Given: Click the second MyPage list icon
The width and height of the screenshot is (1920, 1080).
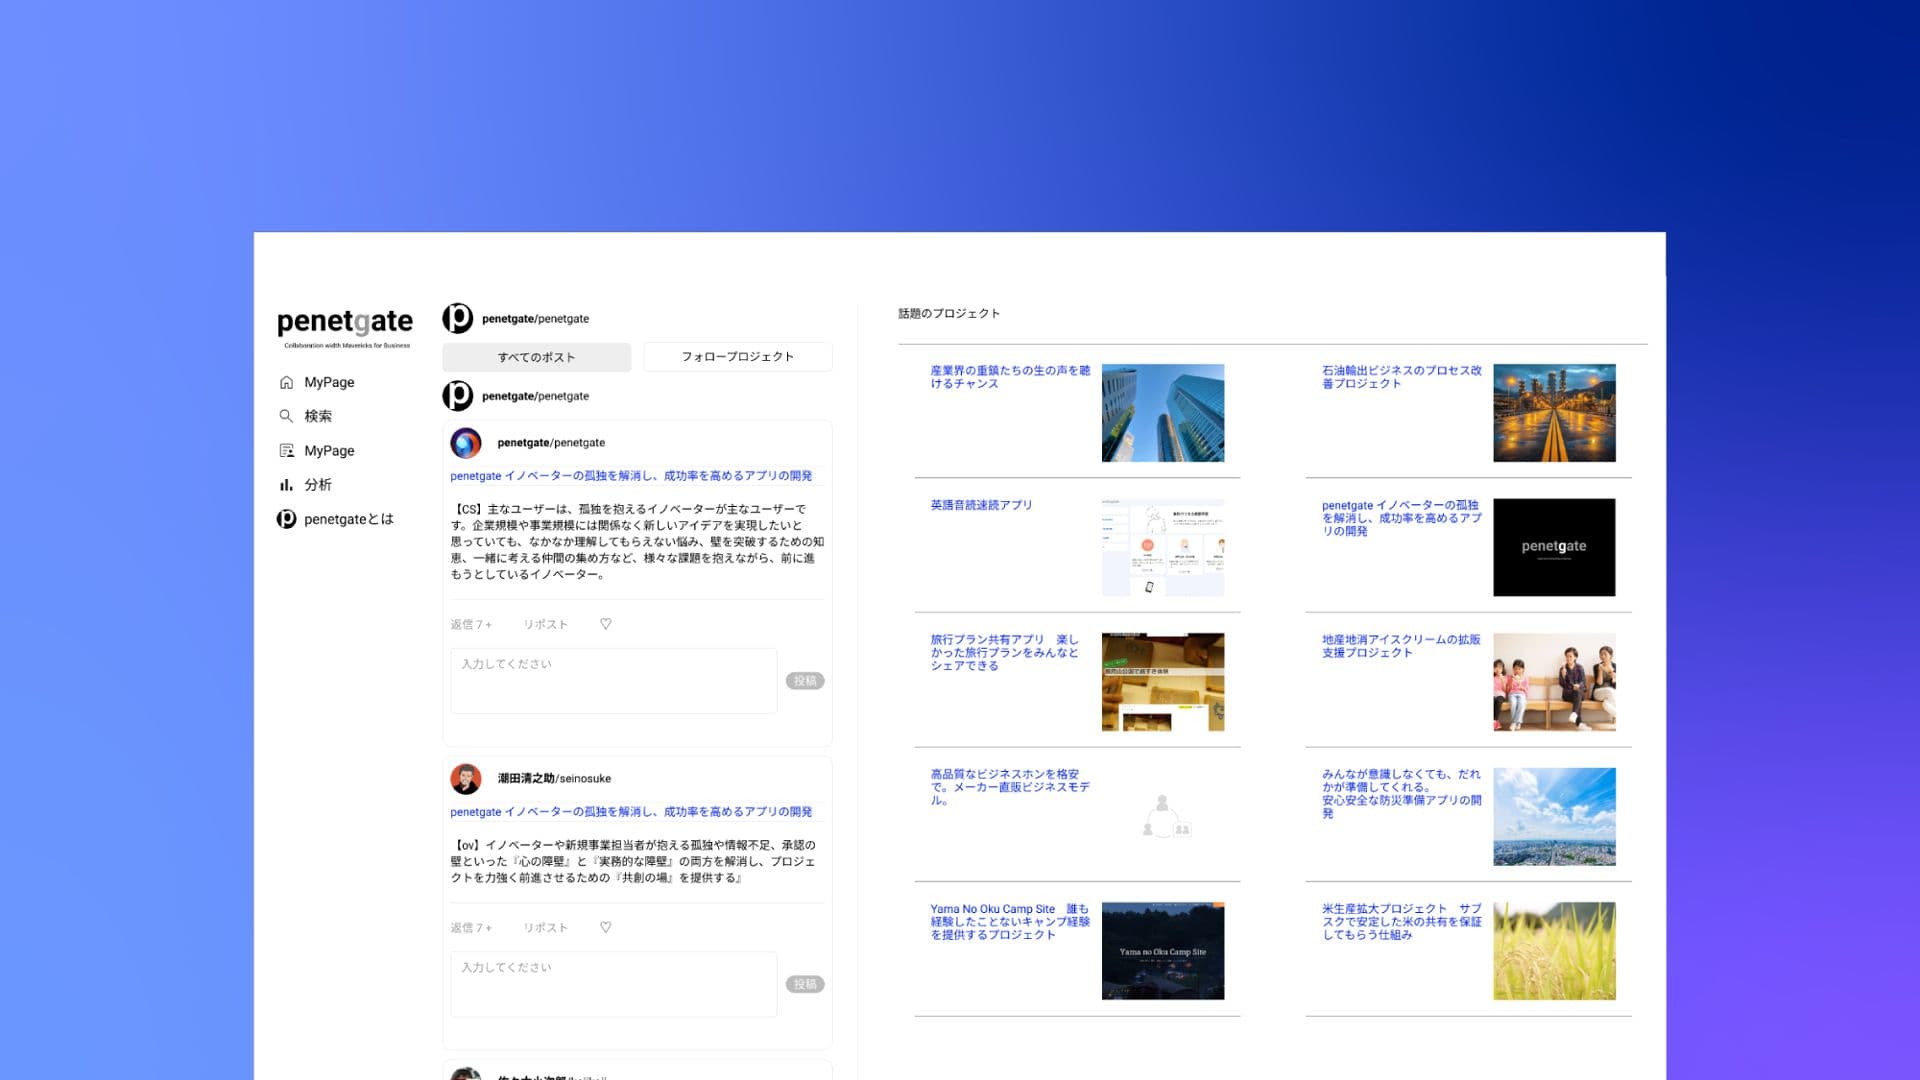Looking at the screenshot, I should (x=286, y=451).
